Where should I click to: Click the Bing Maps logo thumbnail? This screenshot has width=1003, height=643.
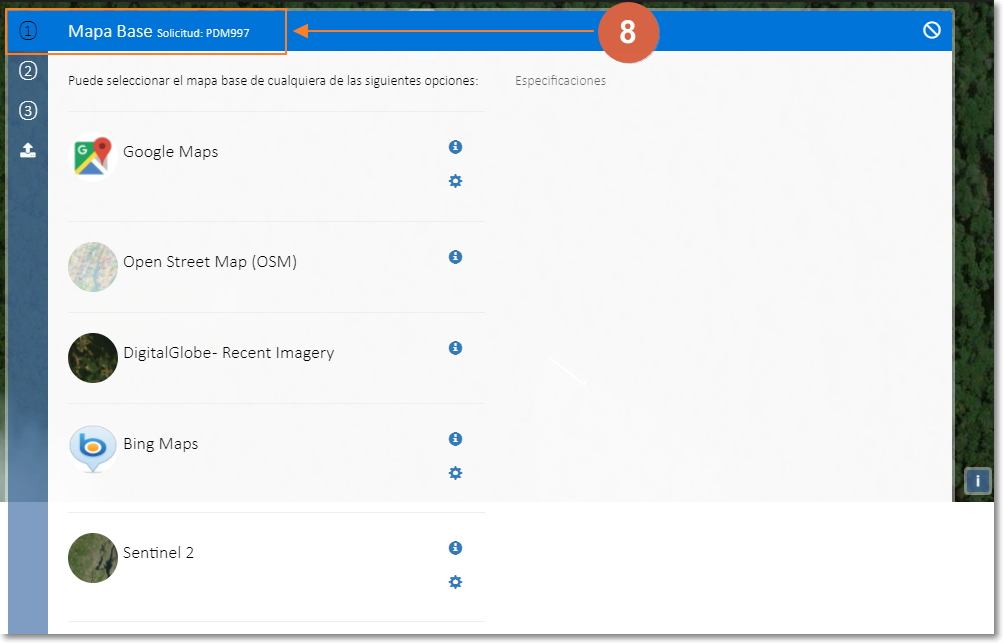tap(92, 449)
